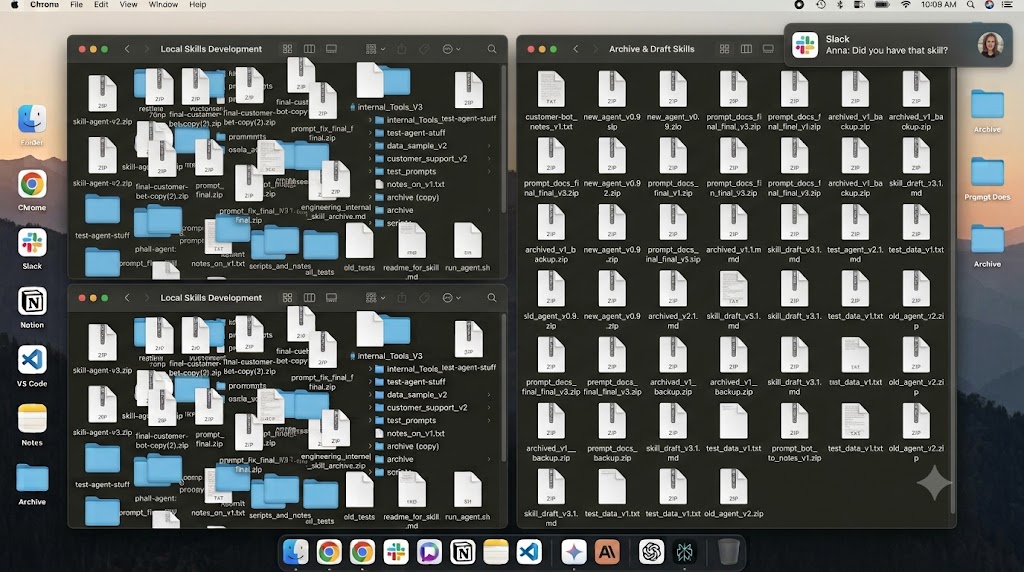1024x572 pixels.
Task: Switch upper Local Skills Development window to gallery view
Action: coord(332,49)
